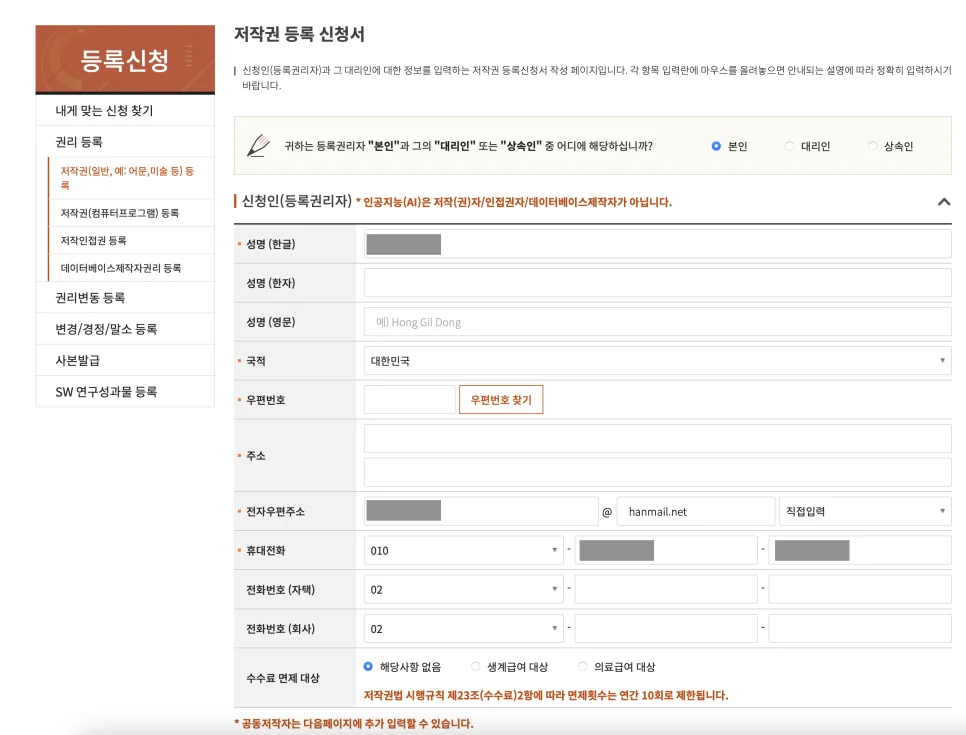
Task: Click the 우편번호 찾기 button
Action: [501, 400]
